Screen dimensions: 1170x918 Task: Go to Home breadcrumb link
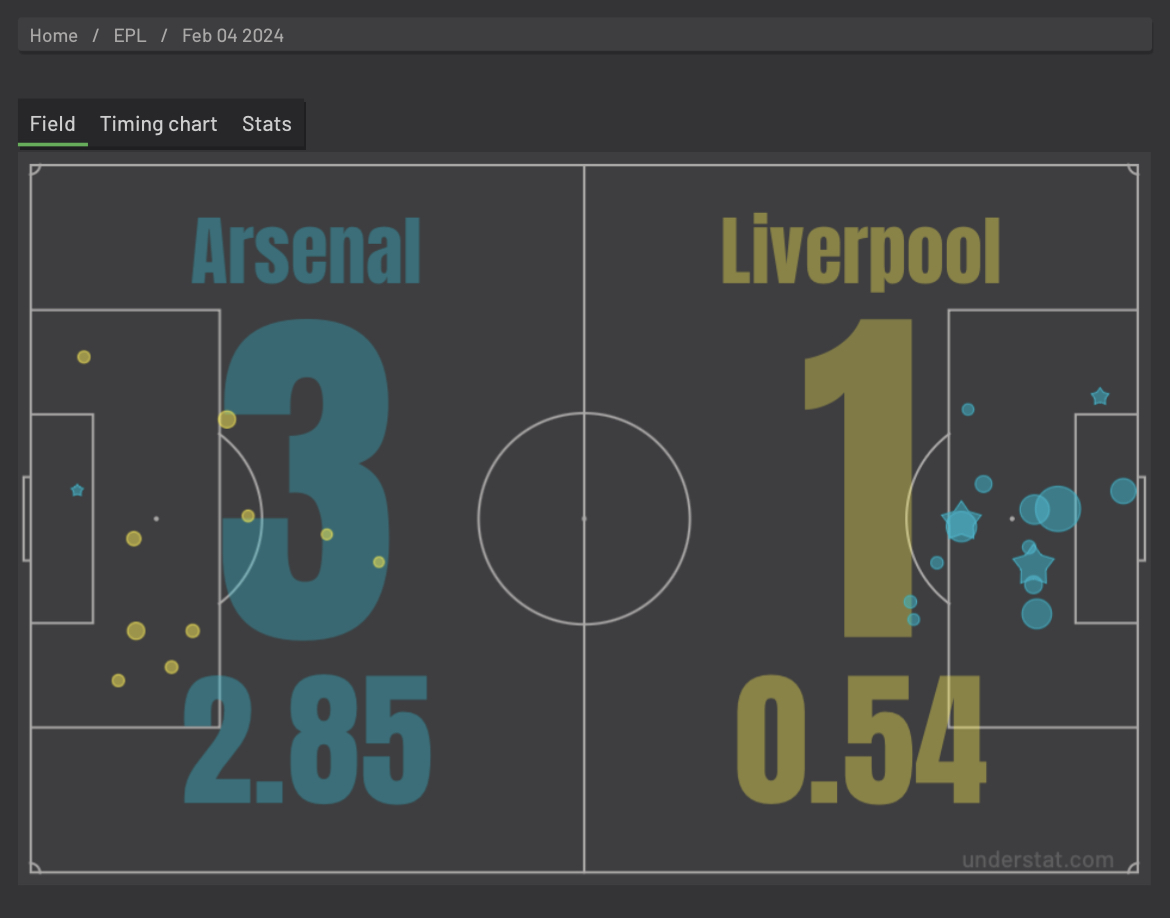point(54,36)
